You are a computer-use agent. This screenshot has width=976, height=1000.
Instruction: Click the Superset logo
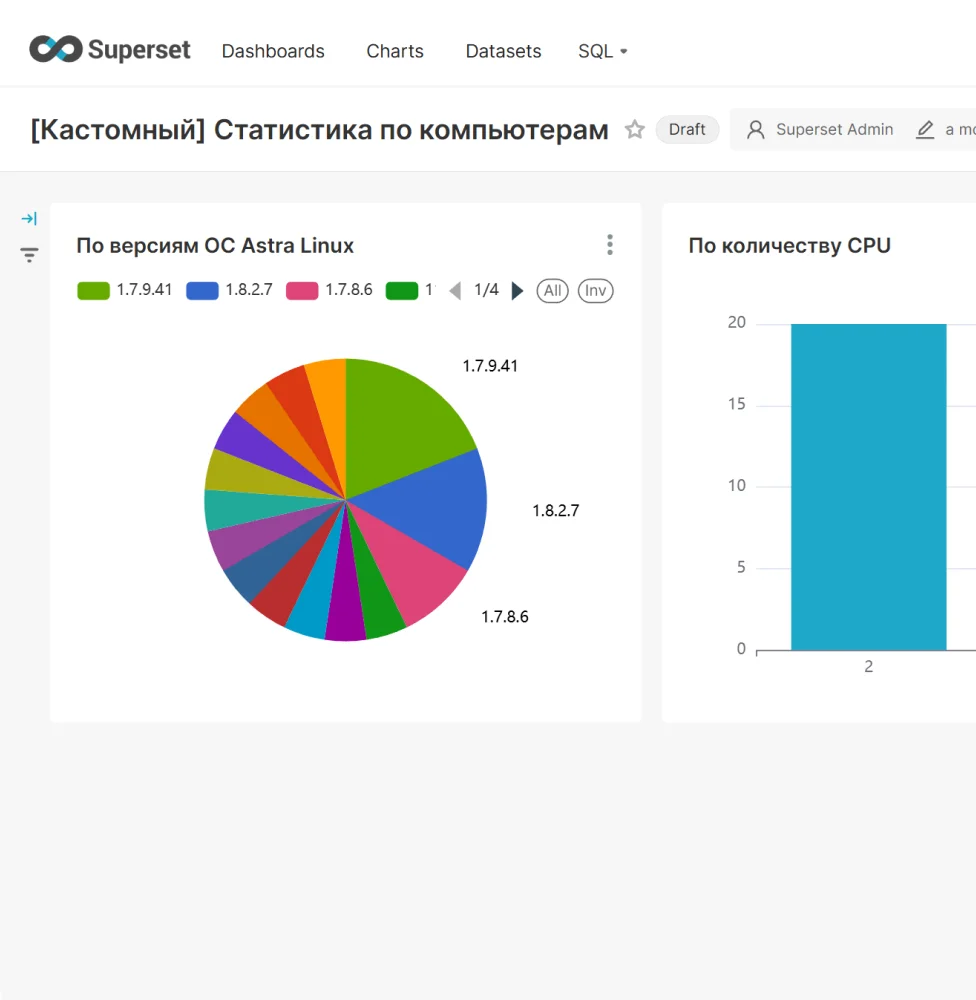point(110,50)
